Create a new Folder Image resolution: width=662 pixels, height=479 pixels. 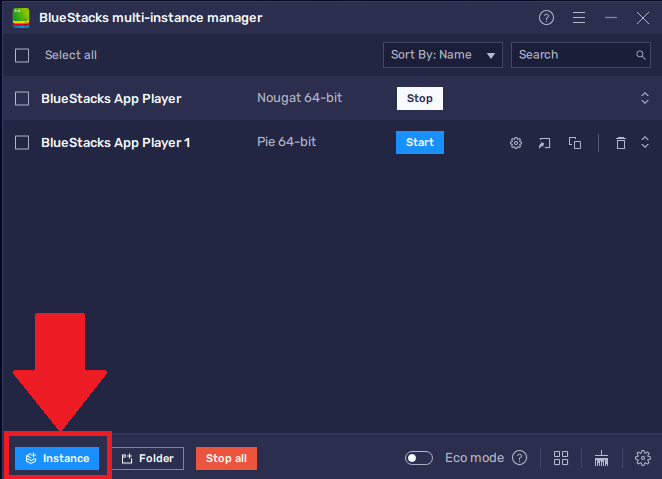click(148, 458)
